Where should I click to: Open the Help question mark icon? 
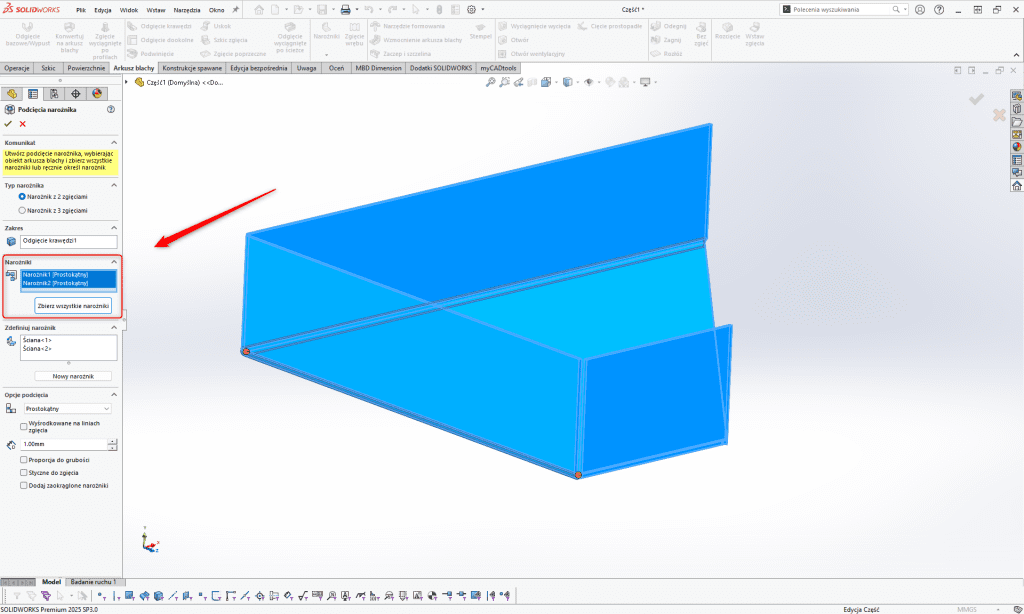point(939,9)
